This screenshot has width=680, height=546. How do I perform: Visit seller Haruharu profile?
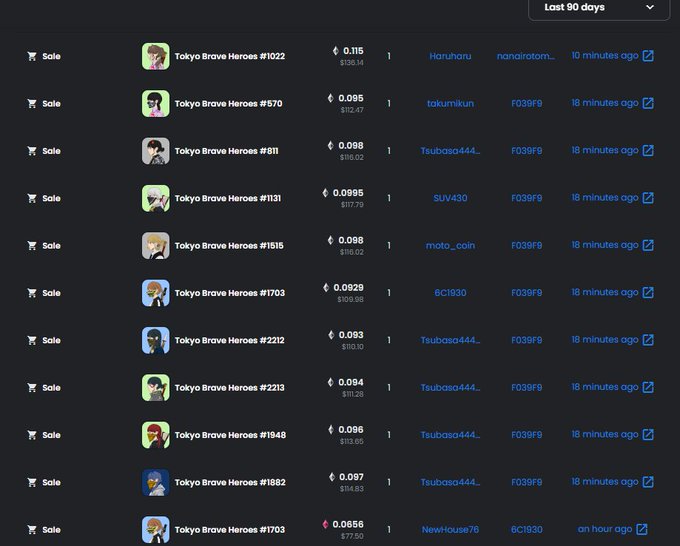450,56
